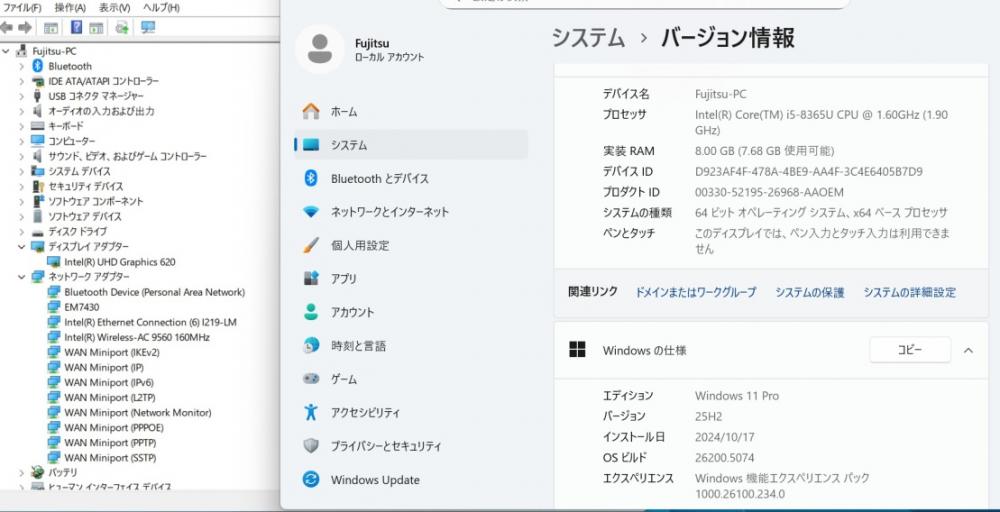Viewport: 1000px width, 512px height.
Task: Open 時刻と言語 settings page
Action: pos(411,346)
